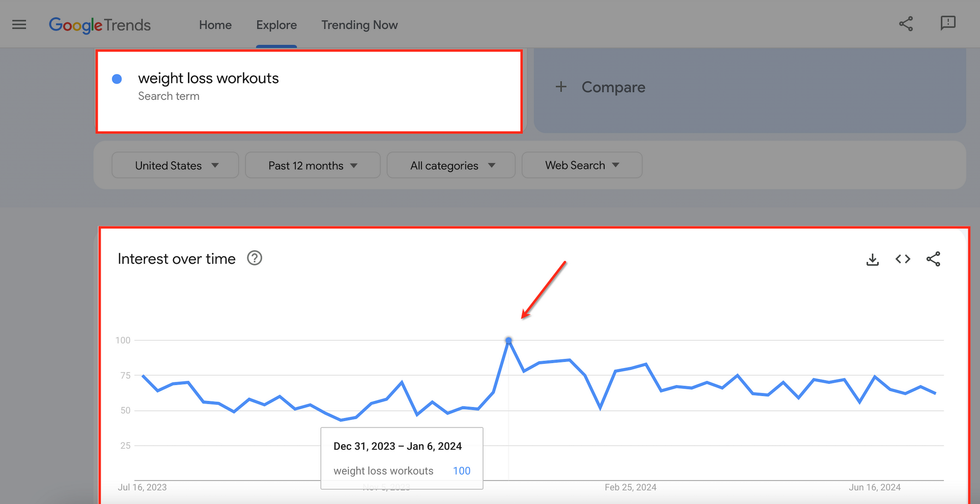The image size is (980, 504).
Task: Click the plus icon on Compare
Action: (561, 87)
